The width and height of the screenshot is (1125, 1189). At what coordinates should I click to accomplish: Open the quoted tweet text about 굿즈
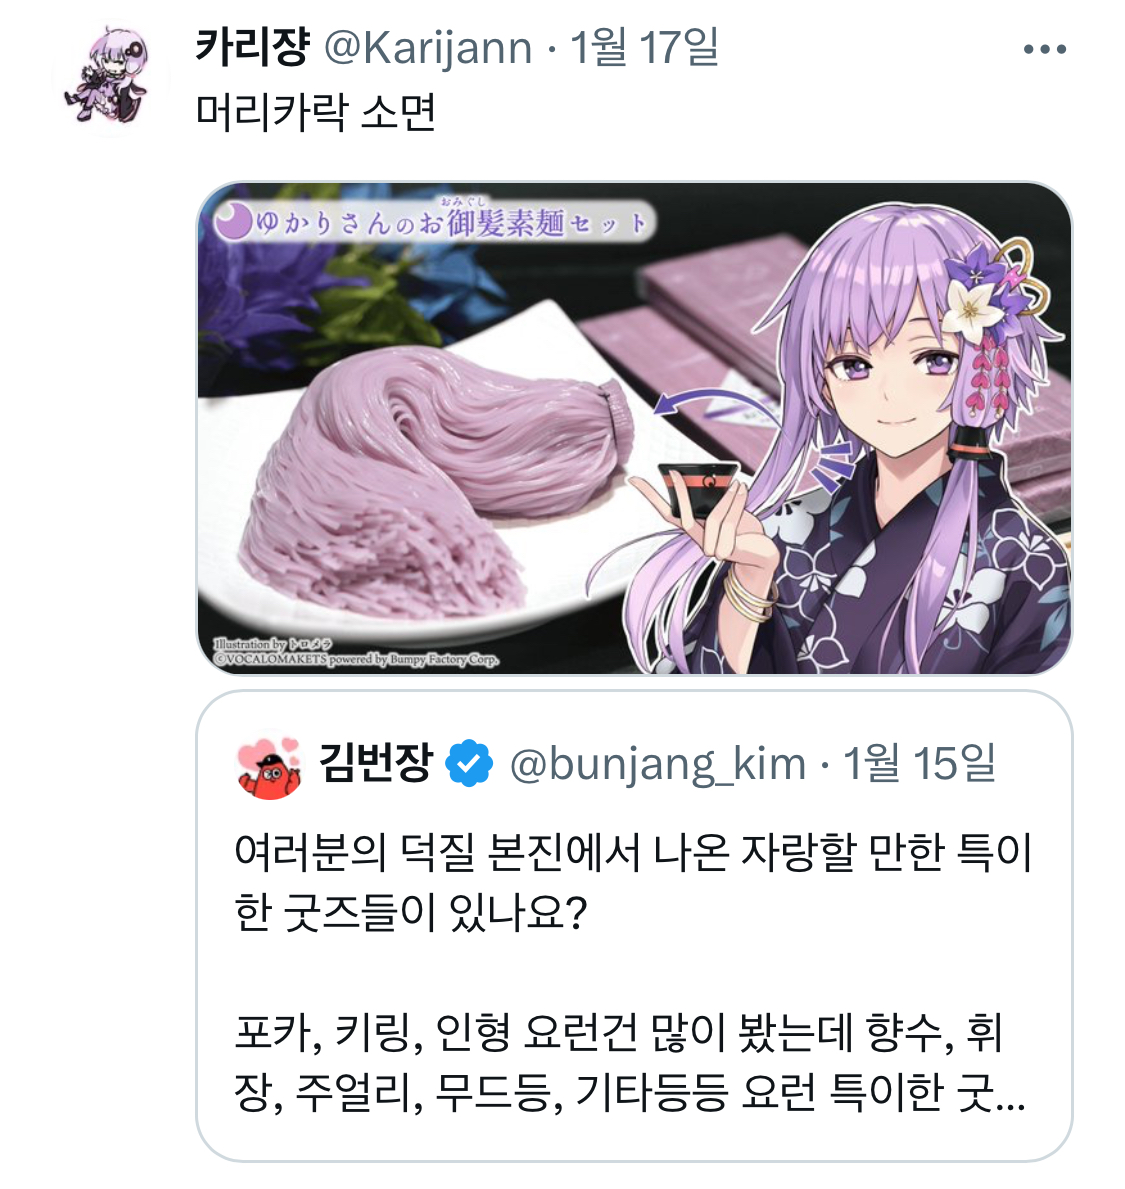pos(633,973)
